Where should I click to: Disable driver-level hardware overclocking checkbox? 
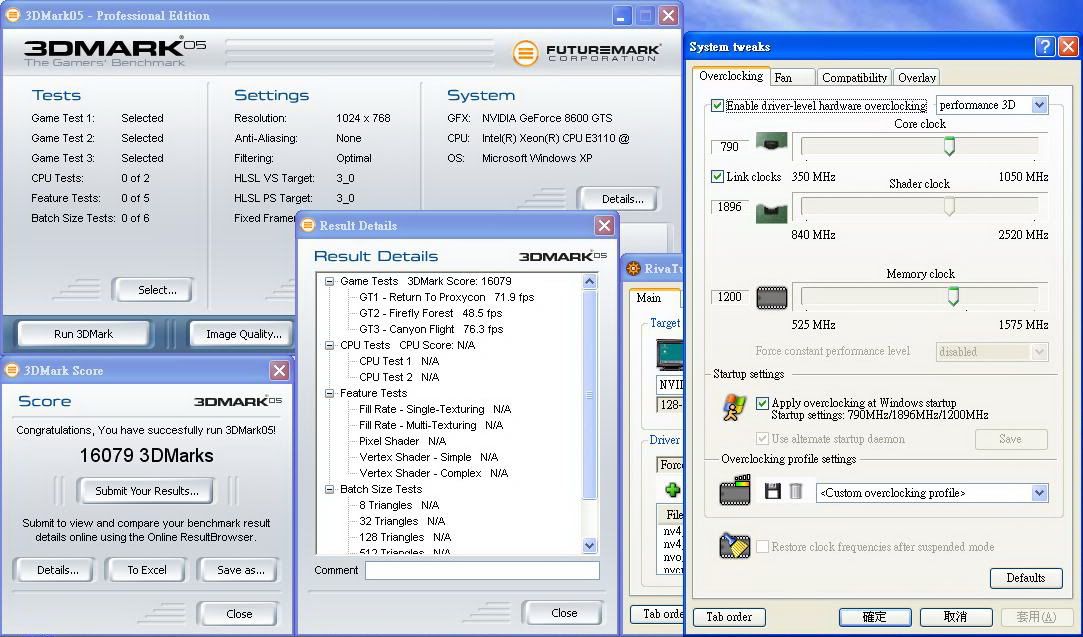(717, 106)
